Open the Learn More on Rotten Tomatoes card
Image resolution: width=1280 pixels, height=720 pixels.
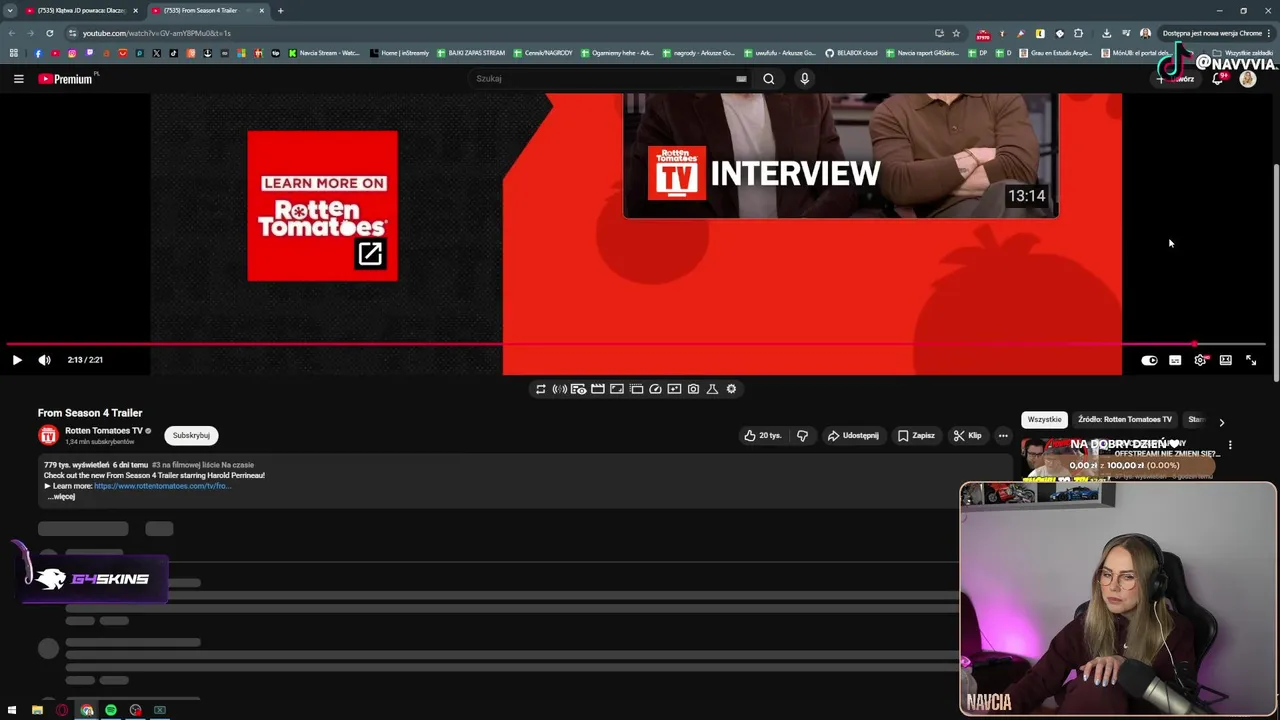[x=322, y=206]
